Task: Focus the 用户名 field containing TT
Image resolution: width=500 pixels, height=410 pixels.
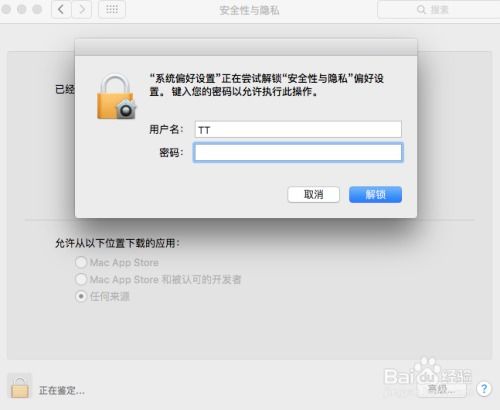Action: pyautogui.click(x=298, y=129)
